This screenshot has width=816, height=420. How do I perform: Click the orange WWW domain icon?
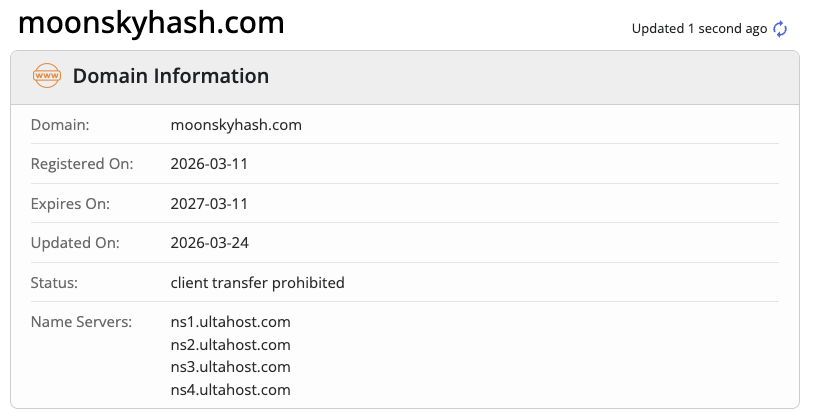point(47,76)
